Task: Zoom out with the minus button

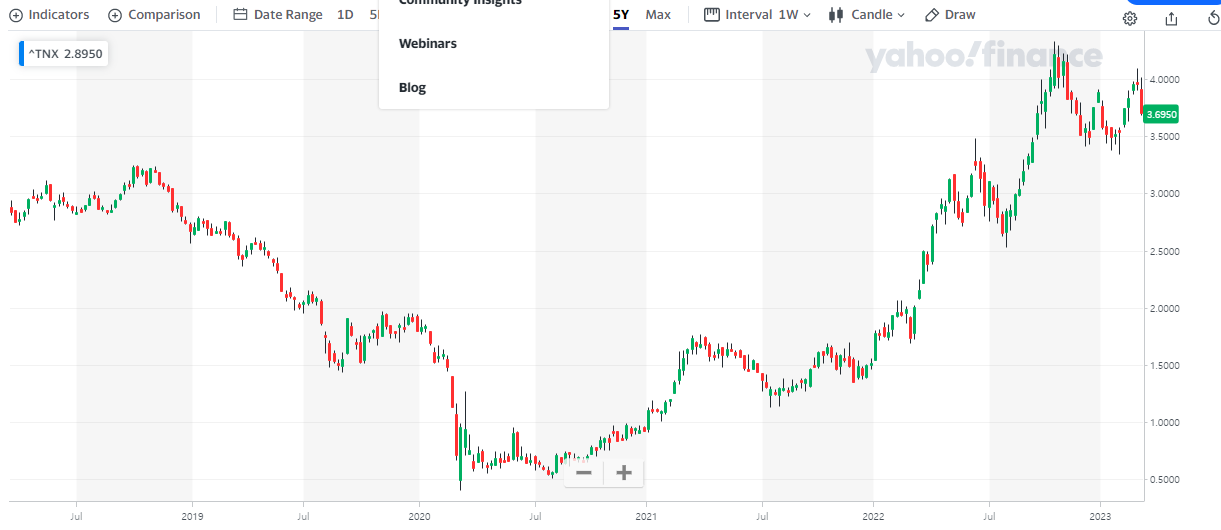Action: [x=584, y=473]
